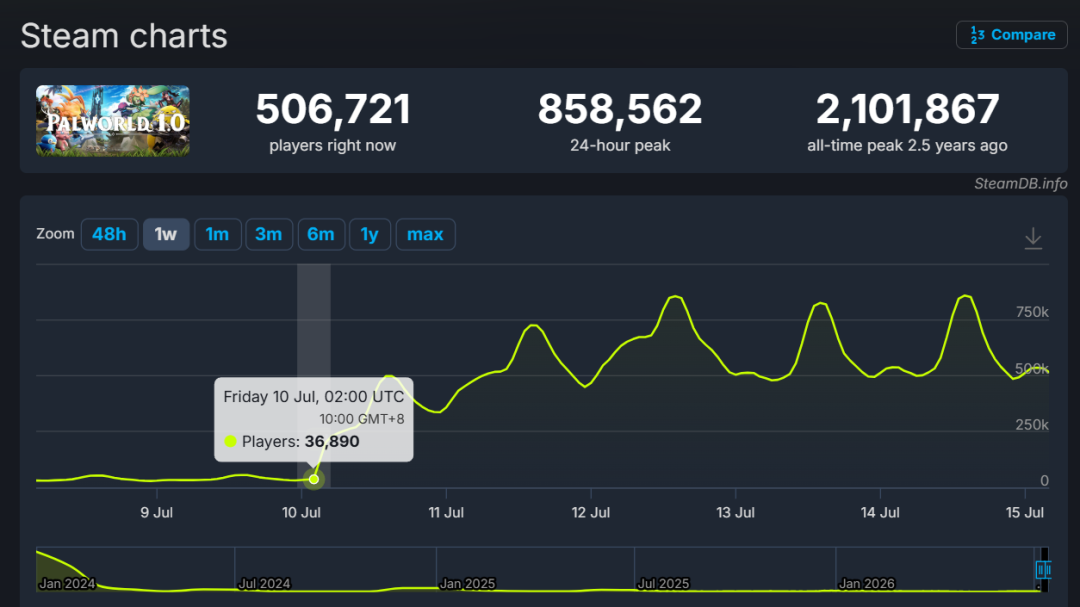Click the 0 y-axis label

tap(1044, 481)
